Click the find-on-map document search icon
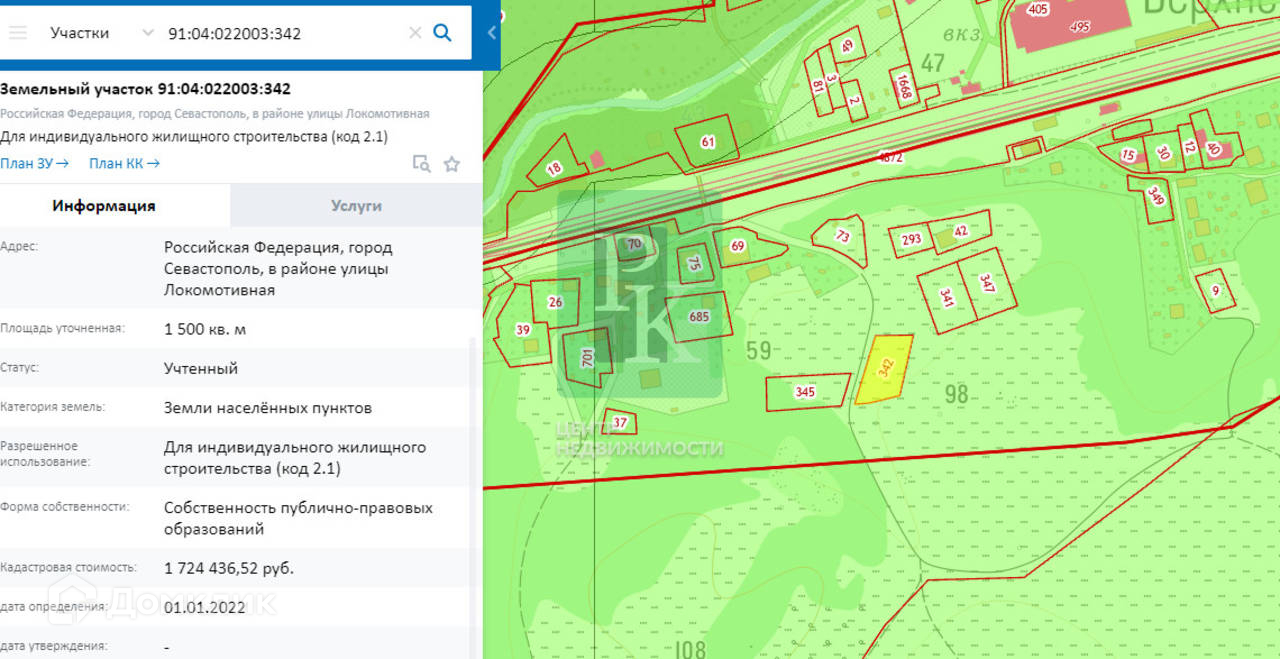Screen dimensions: 1280x659 [421, 164]
